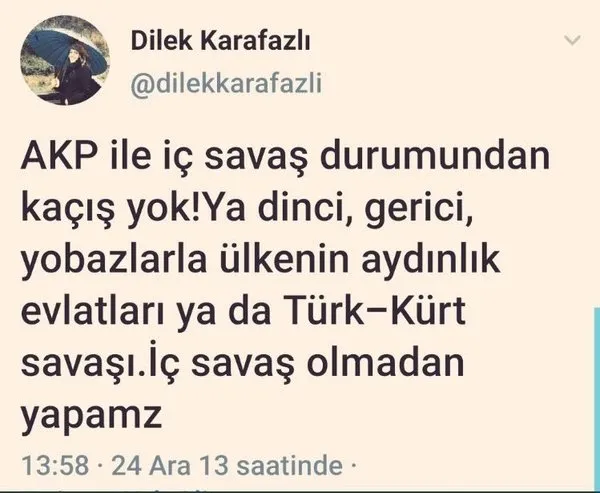
Task: Click the teal vertical bar at the right edge
Action: pos(597,398)
